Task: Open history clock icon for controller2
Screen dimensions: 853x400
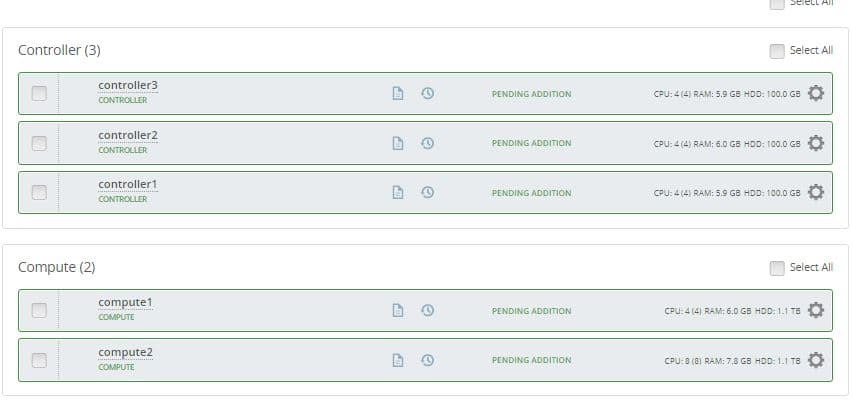Action: (427, 143)
